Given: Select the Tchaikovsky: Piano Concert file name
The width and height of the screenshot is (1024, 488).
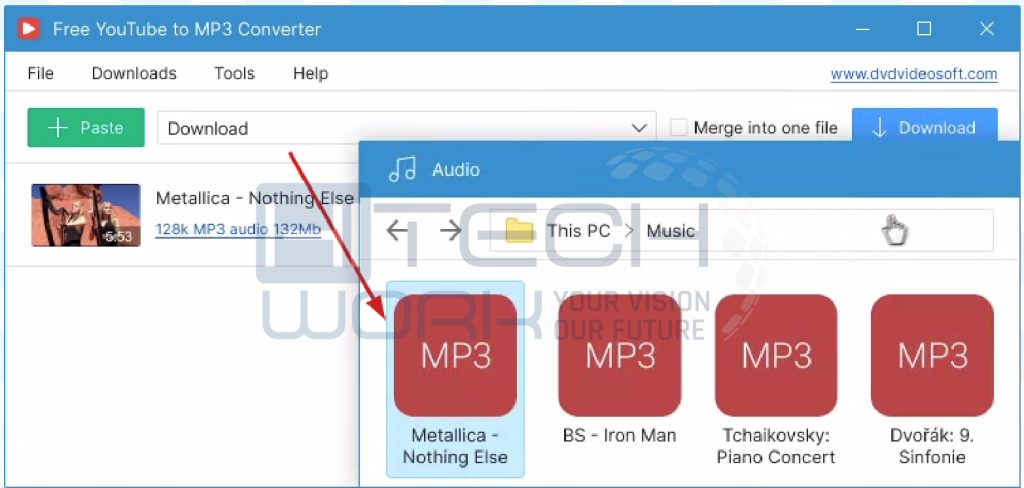Looking at the screenshot, I should [776, 446].
